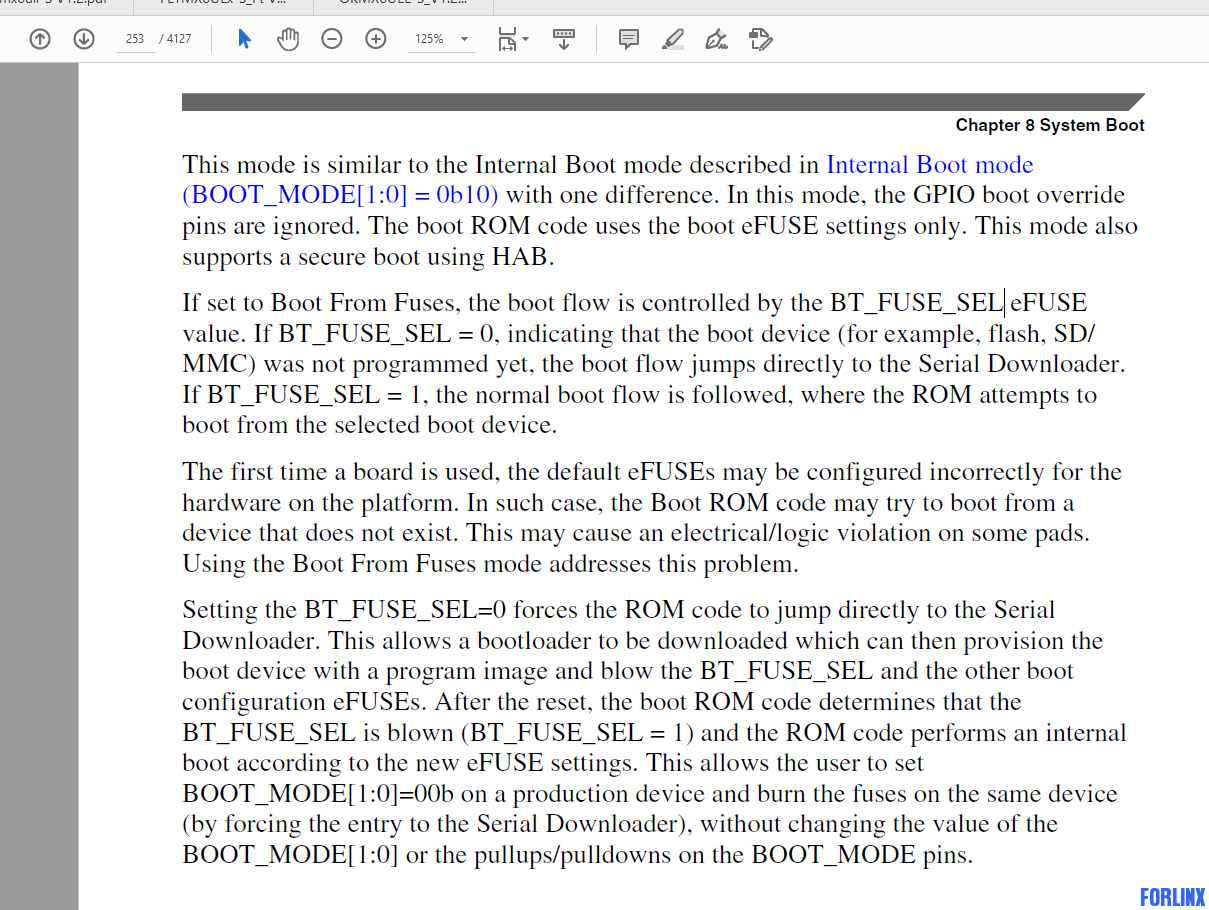1209x910 pixels.
Task: Follow the (BOOT_MODE[1:0] = 0b10) link
Action: [x=340, y=195]
